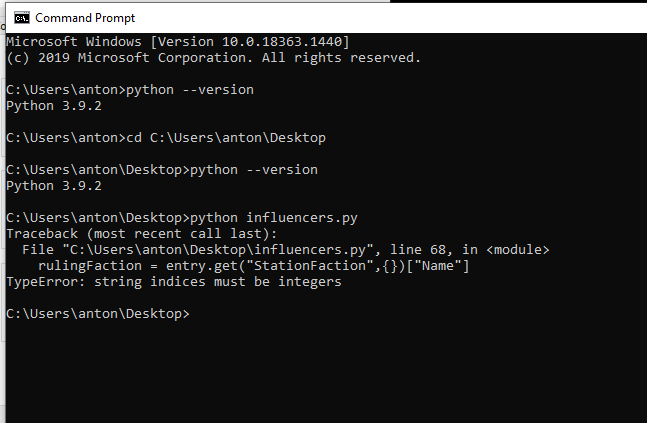
Task: Click the Command Prompt system menu icon
Action: click(x=22, y=18)
